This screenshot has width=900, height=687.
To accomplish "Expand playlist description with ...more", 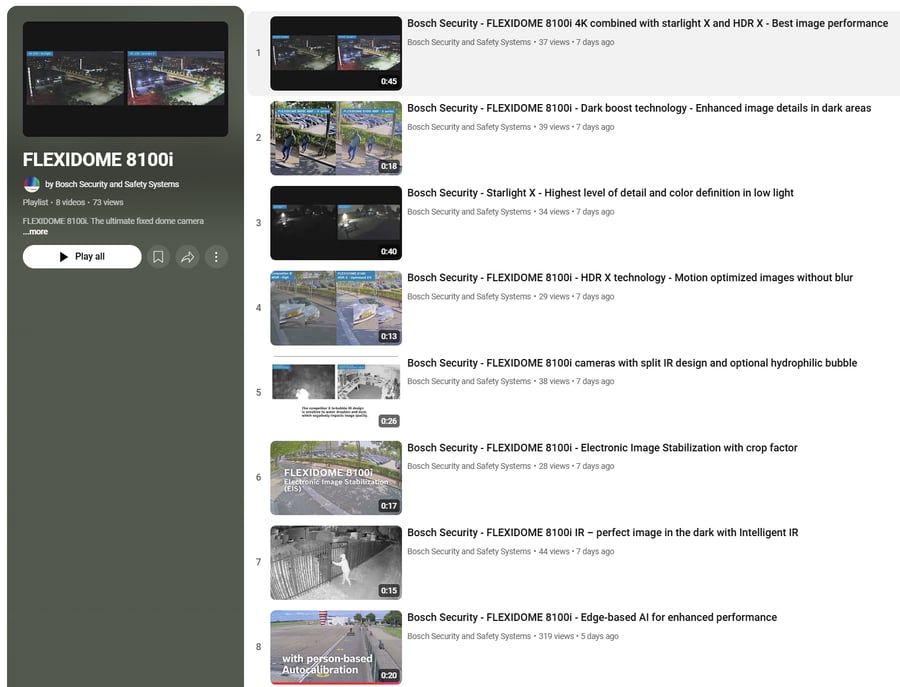I will (36, 232).
